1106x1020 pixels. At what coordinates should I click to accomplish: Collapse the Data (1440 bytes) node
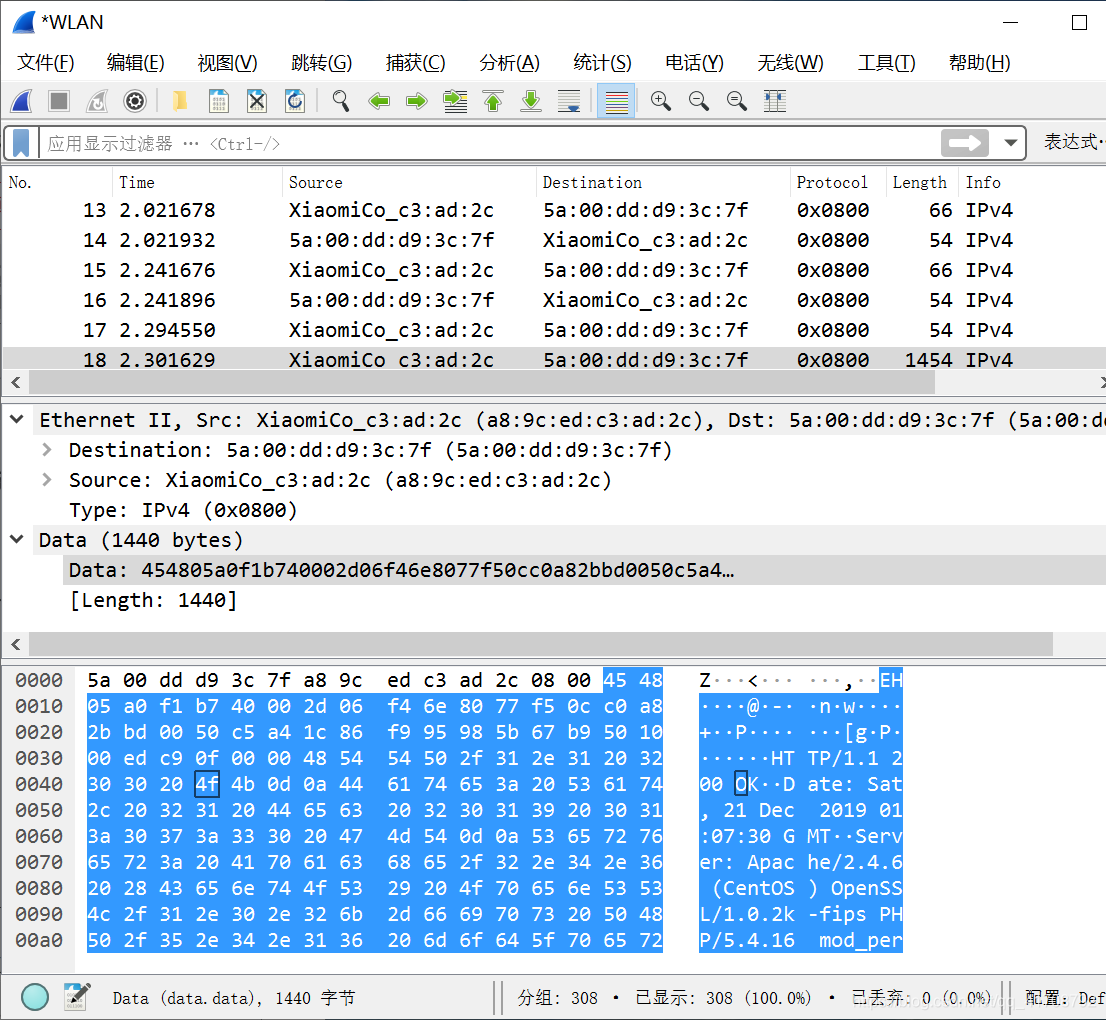pyautogui.click(x=17, y=540)
